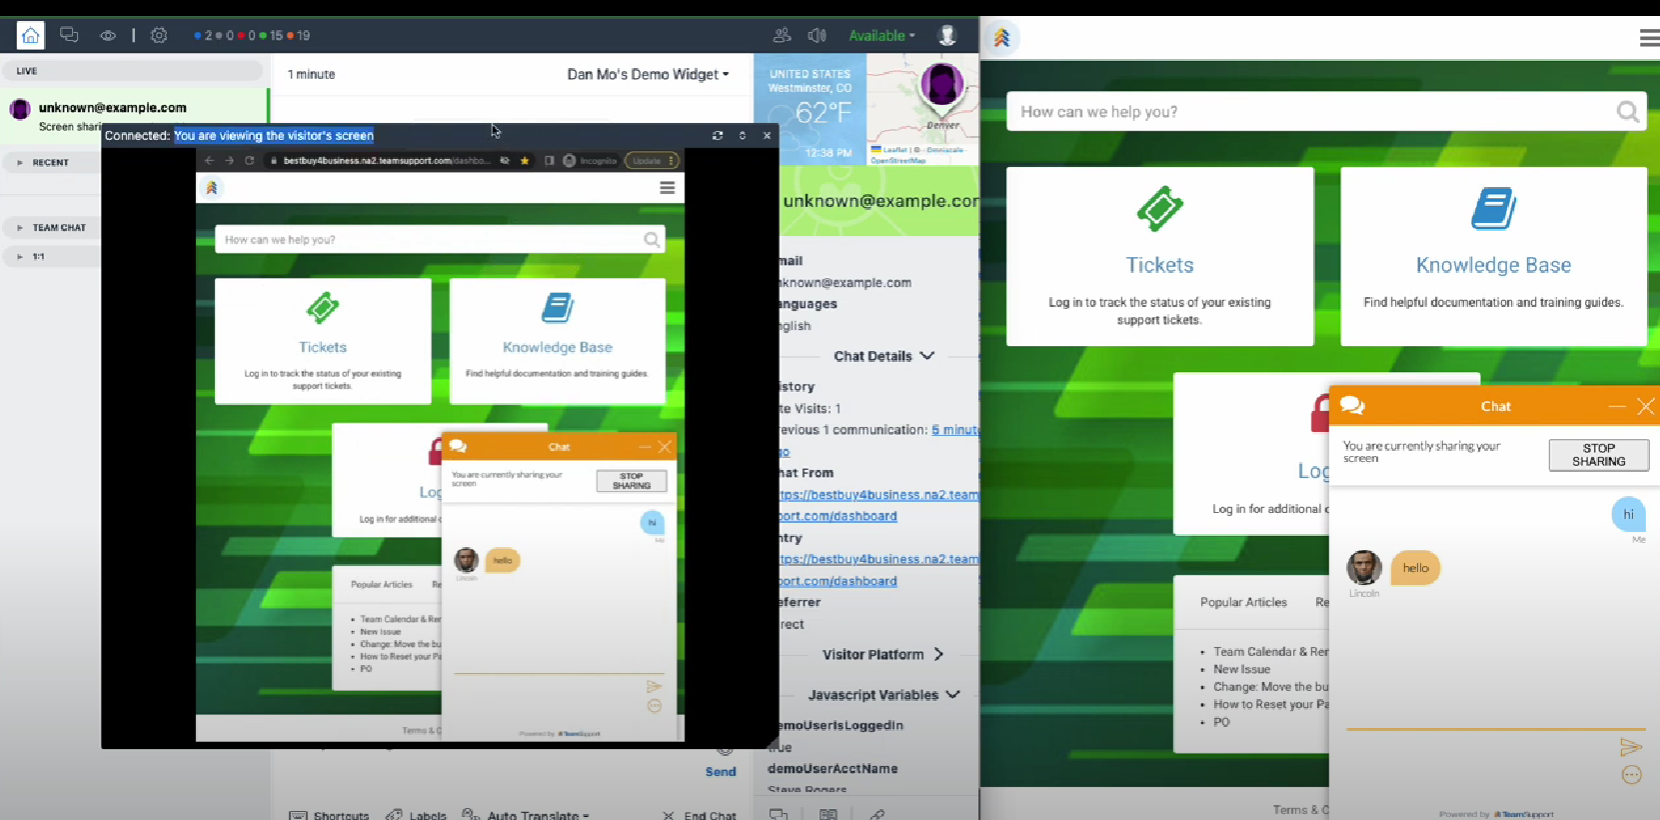Image resolution: width=1660 pixels, height=820 pixels.
Task: Toggle the eye monitoring icon
Action: tap(108, 35)
